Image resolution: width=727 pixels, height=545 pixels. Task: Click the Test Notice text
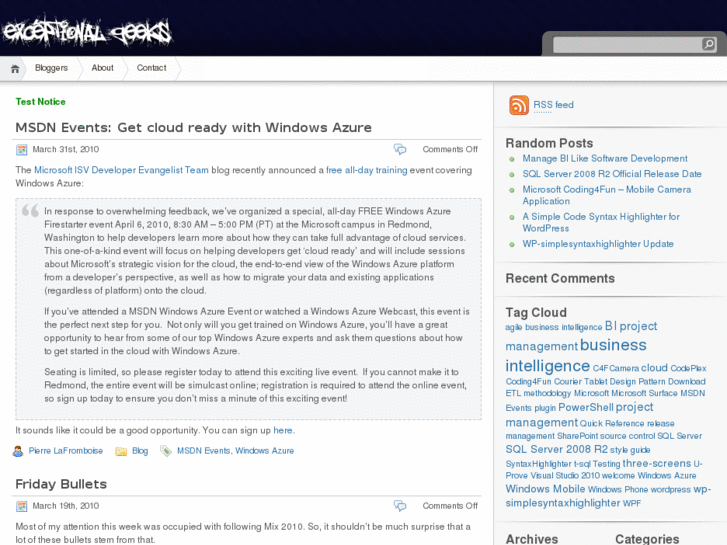coord(40,102)
